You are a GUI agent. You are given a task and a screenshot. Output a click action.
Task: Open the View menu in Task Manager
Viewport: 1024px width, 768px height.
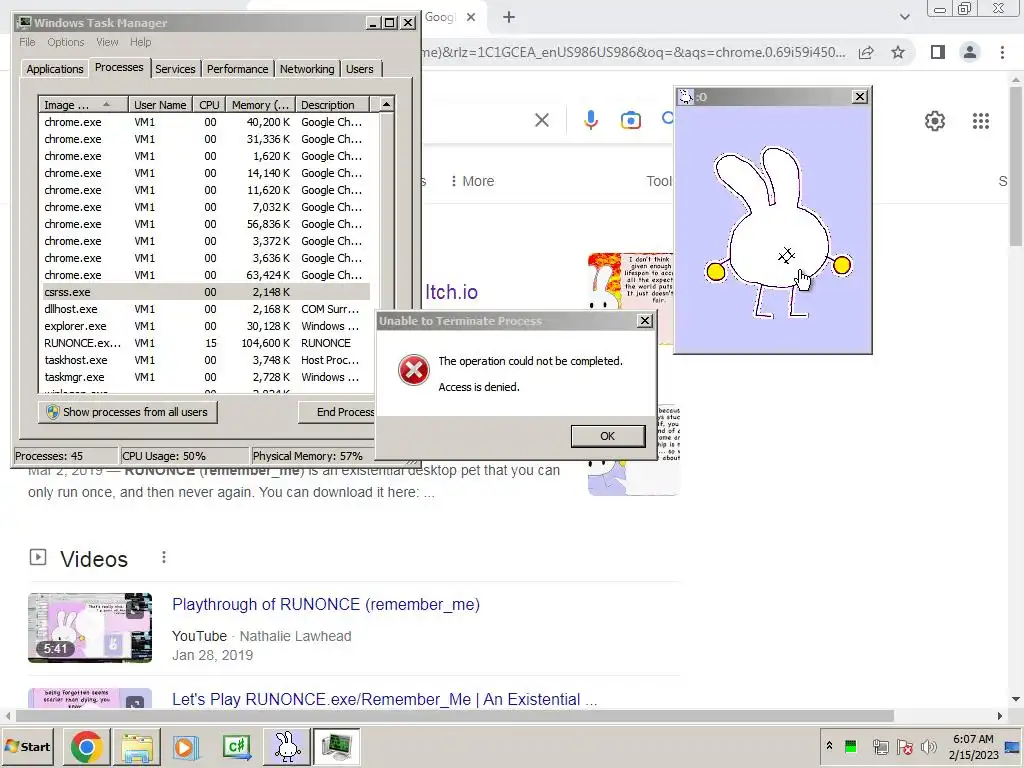107,42
